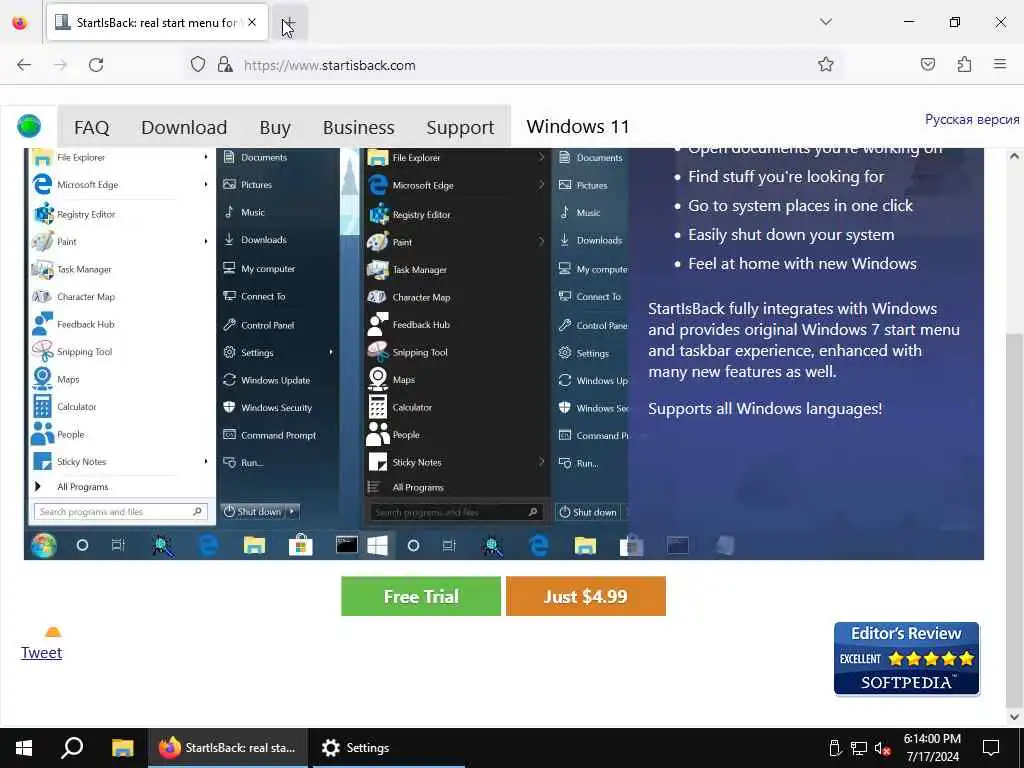Close the StartIsBack tab
Viewport: 1024px width, 768px height.
click(252, 22)
